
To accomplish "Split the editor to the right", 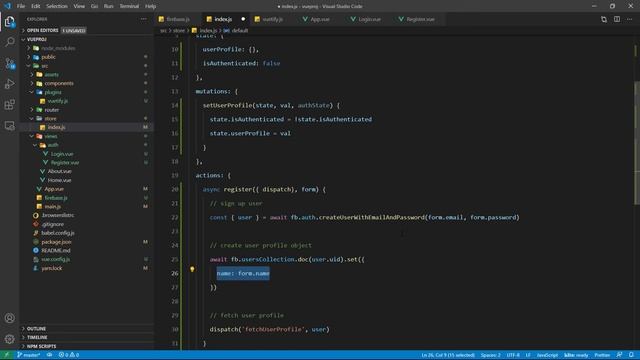I will pos(617,19).
